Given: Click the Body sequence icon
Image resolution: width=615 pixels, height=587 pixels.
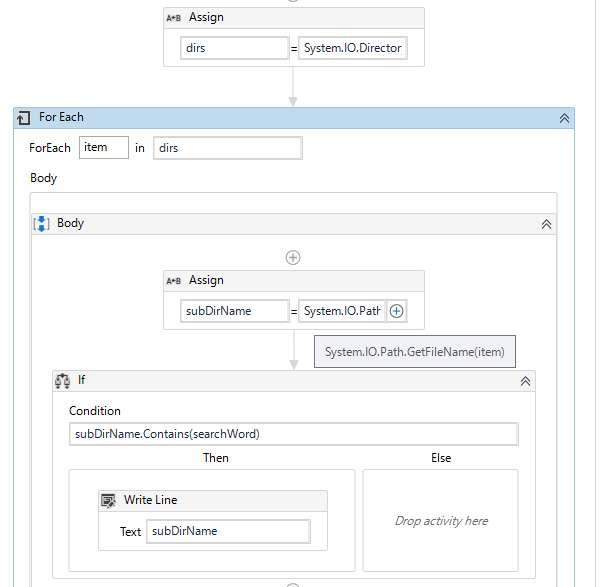Looking at the screenshot, I should point(42,224).
